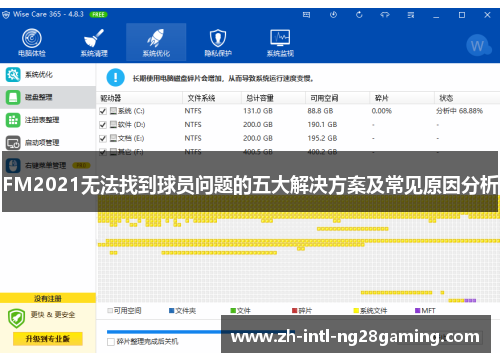This screenshot has height=362, width=500.
Task: Click the 升级到专业版 upgrade button
Action: 48,339
